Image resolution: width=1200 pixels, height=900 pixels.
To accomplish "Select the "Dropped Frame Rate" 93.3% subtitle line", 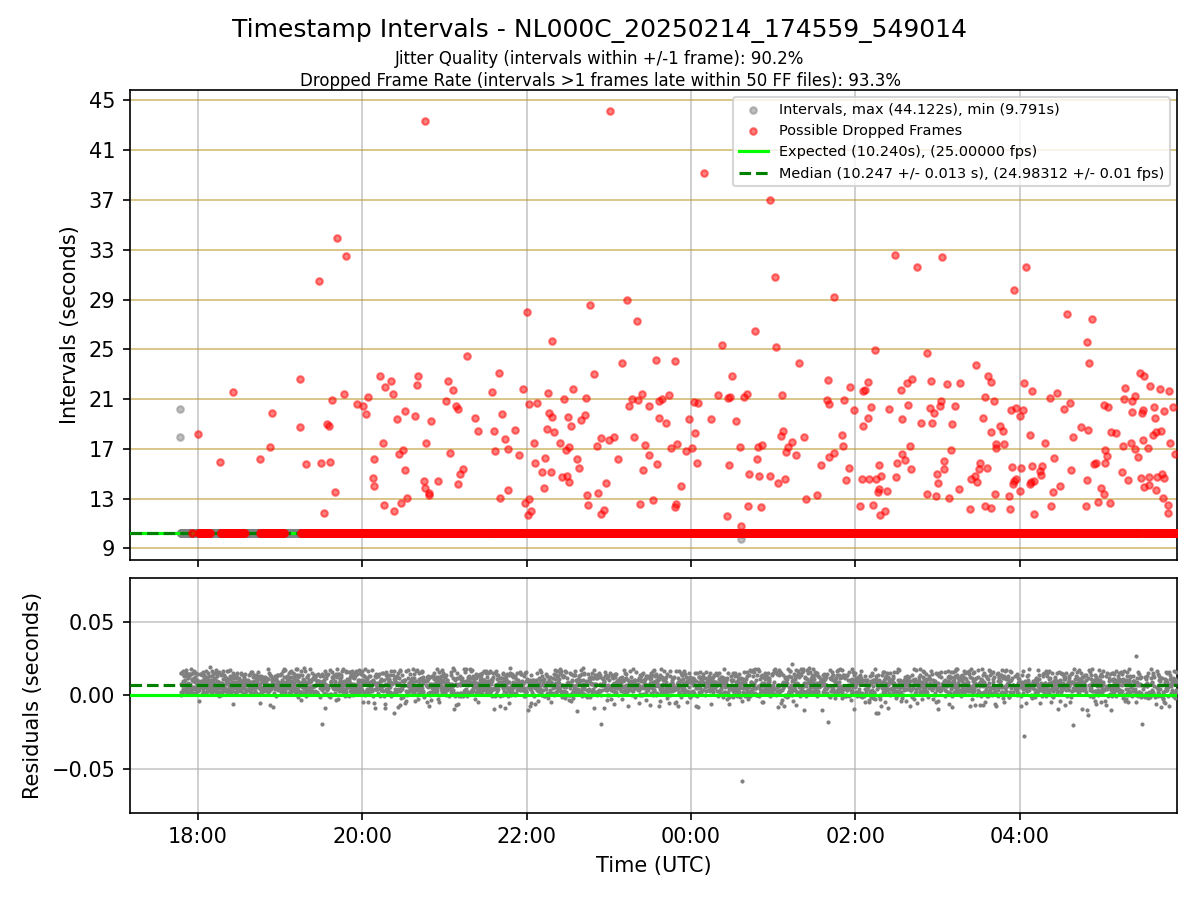I will point(600,80).
